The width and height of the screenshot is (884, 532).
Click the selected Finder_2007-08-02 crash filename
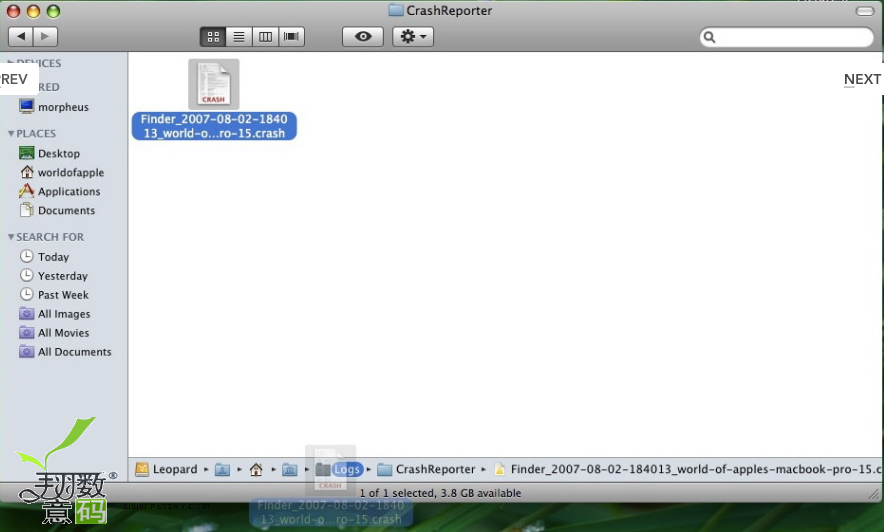click(x=214, y=126)
